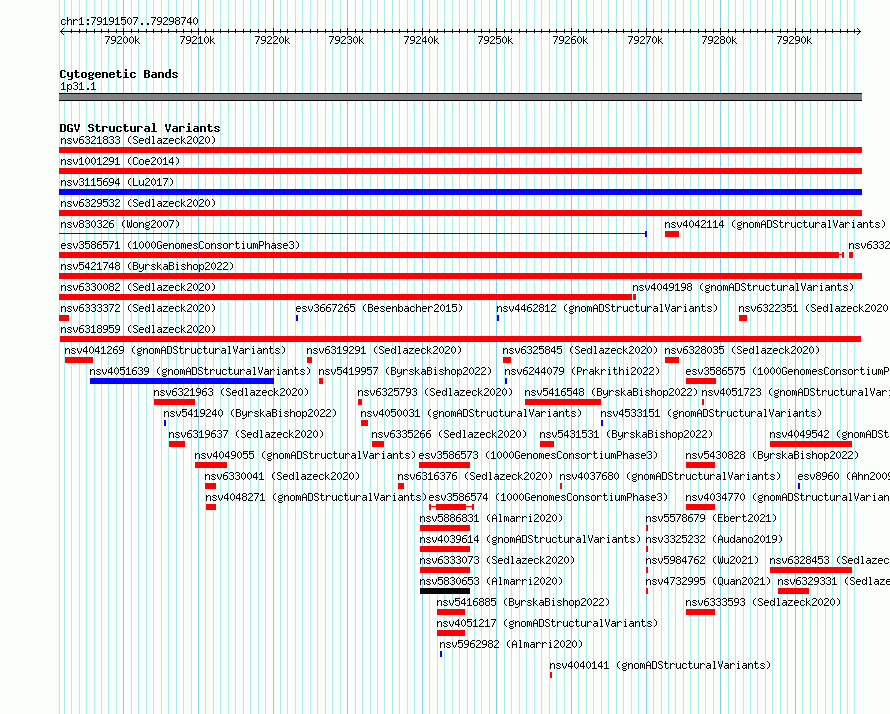Click nsv6329532 (Sedlazeck2020) label
890x714 pixels.
coord(138,203)
